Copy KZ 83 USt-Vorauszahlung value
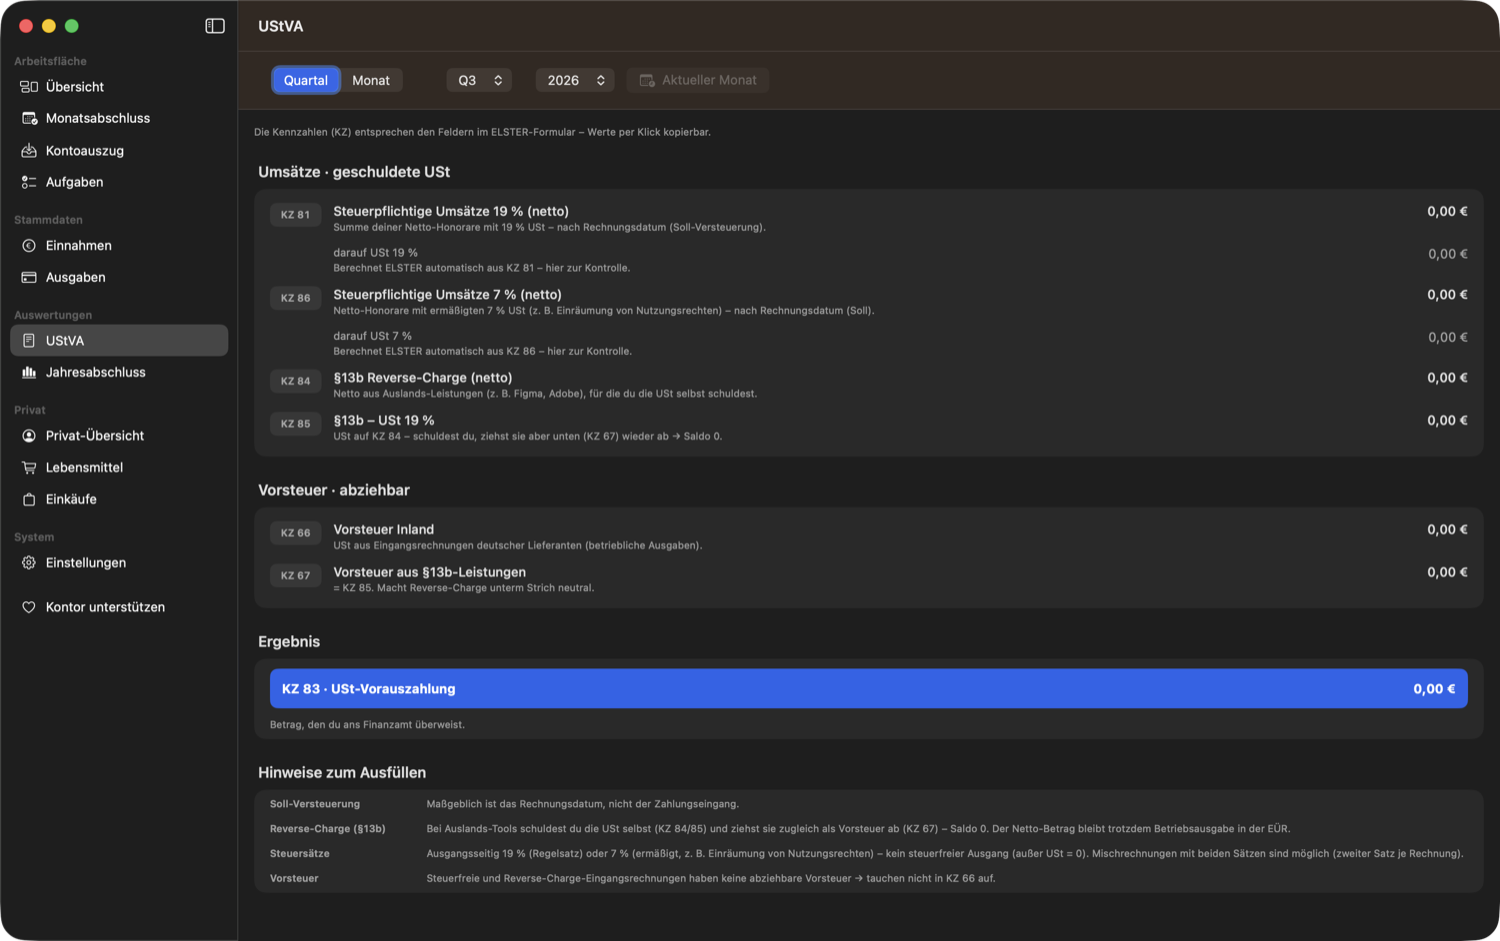Screen dimensions: 1500x941 [x=868, y=689]
